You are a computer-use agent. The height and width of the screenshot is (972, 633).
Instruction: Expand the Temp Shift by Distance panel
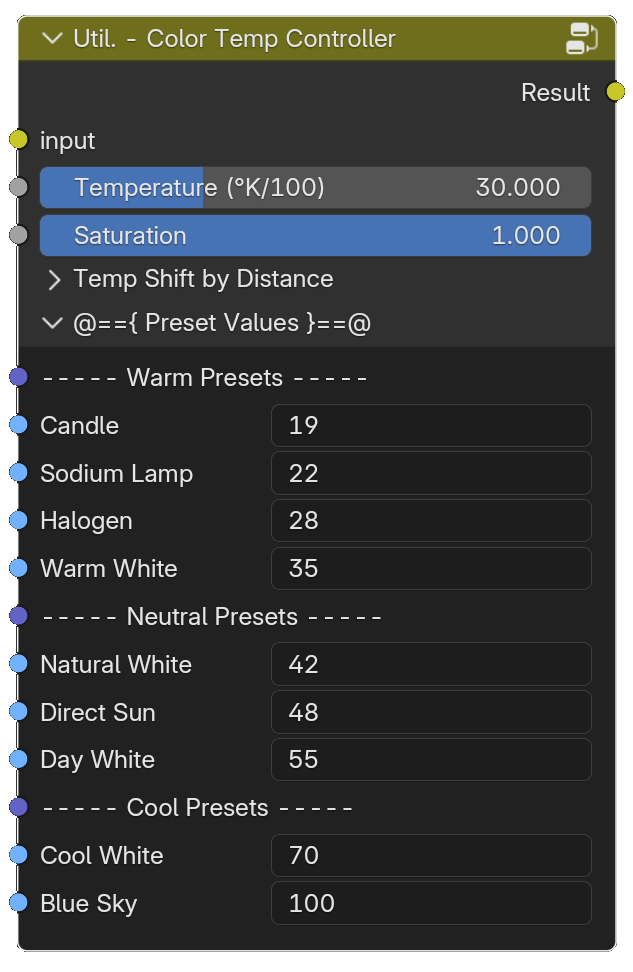pos(54,280)
